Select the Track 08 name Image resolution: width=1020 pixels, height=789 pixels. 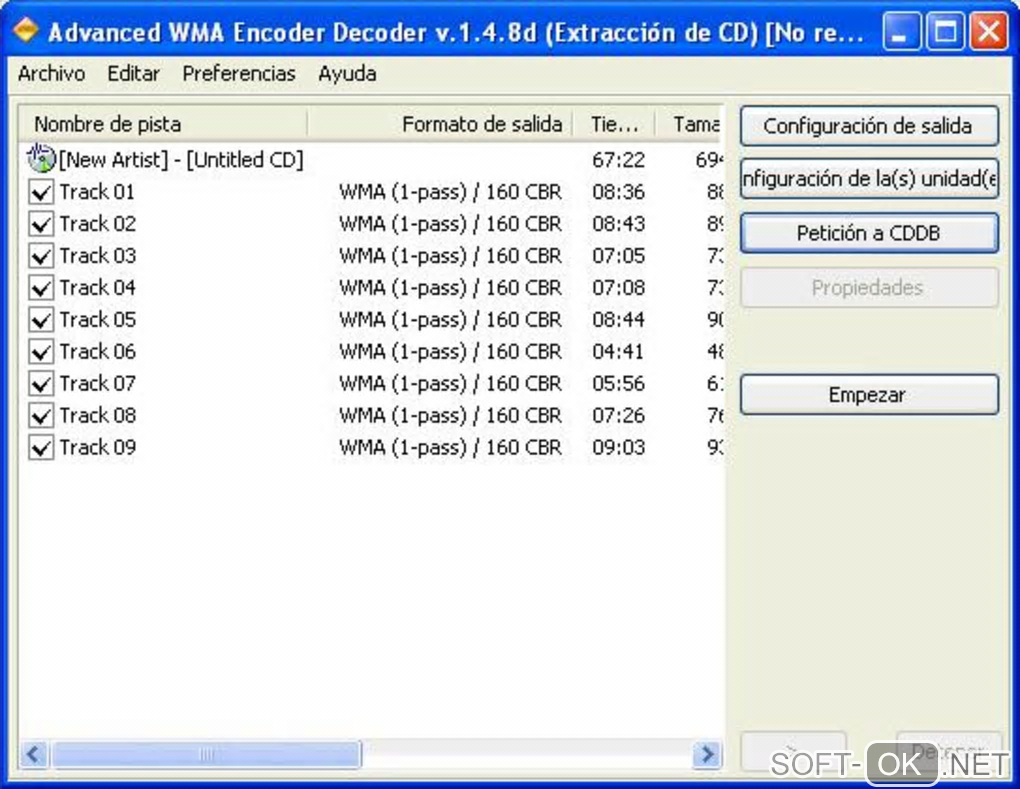pyautogui.click(x=98, y=415)
